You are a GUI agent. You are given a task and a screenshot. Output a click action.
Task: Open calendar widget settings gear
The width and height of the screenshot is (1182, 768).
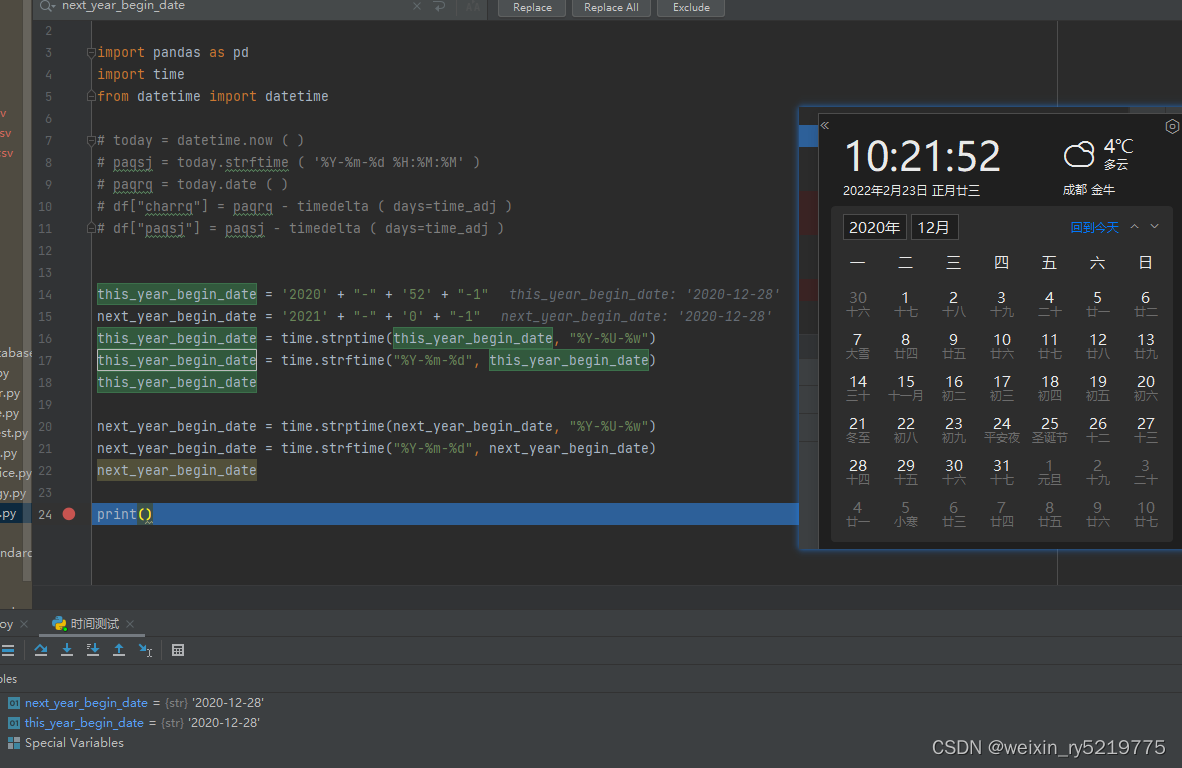[x=1172, y=127]
